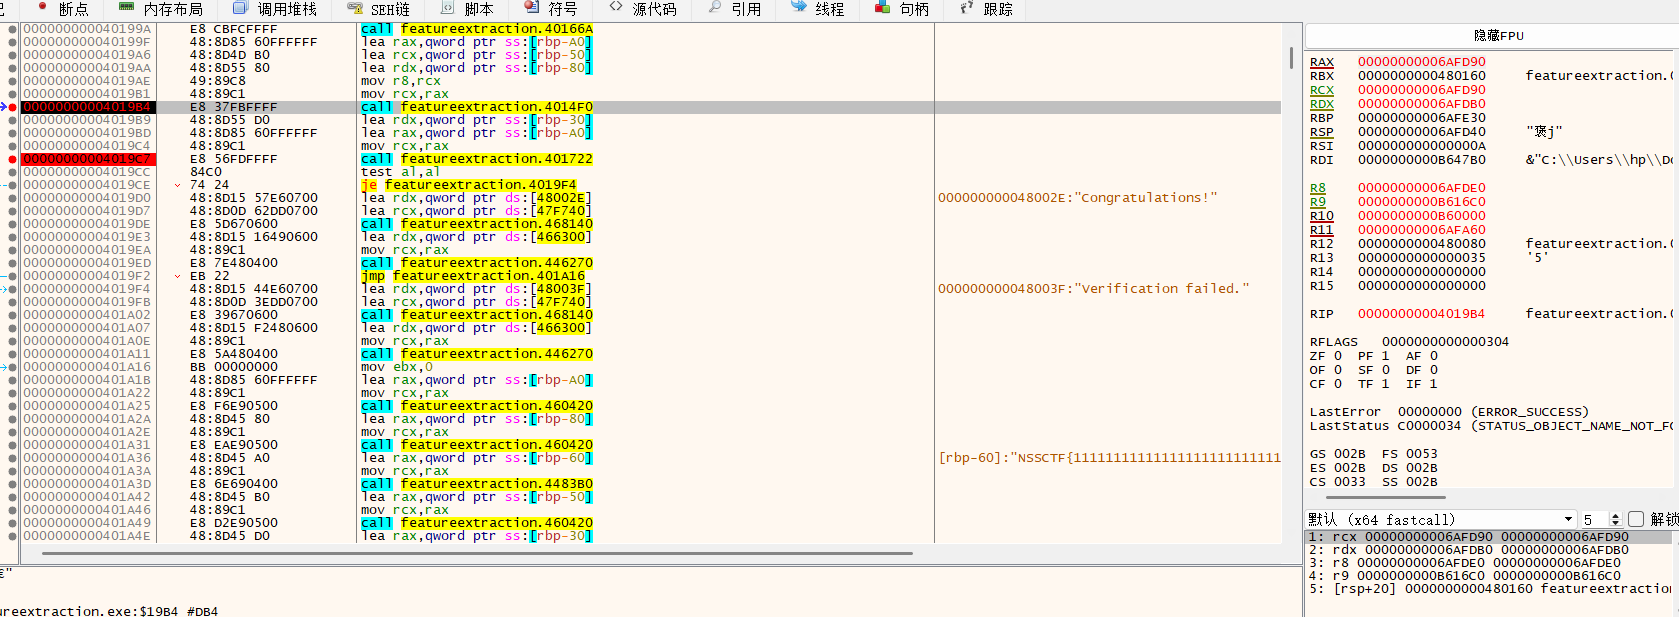Collapse the jmp branch marker at 4019F2

pyautogui.click(x=177, y=276)
